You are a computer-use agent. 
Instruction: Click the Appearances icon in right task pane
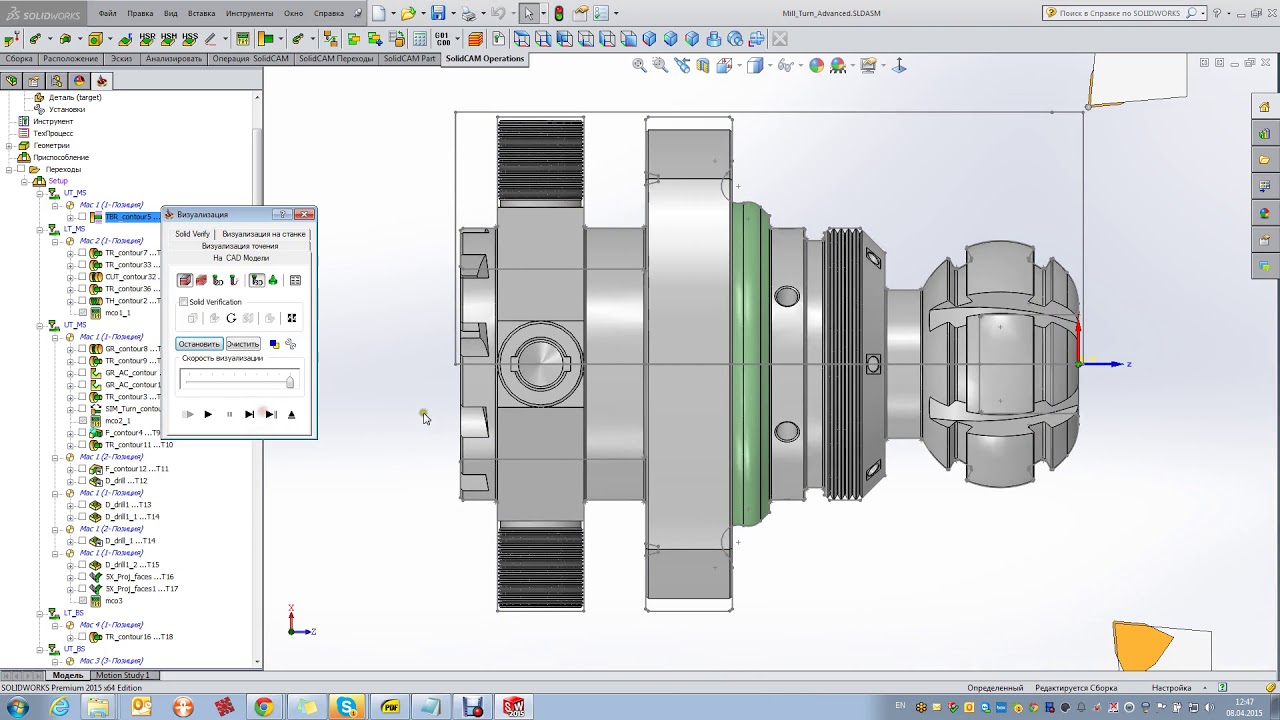(1265, 213)
